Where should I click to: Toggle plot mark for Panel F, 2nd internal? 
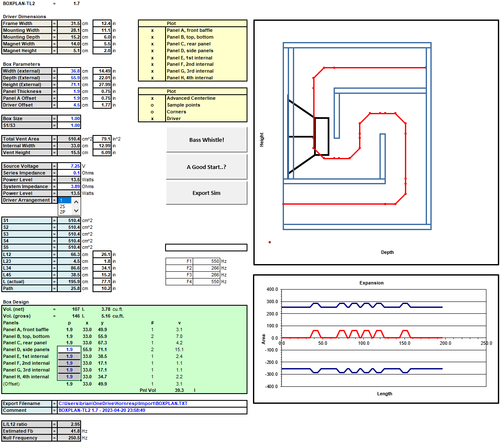pyautogui.click(x=152, y=64)
